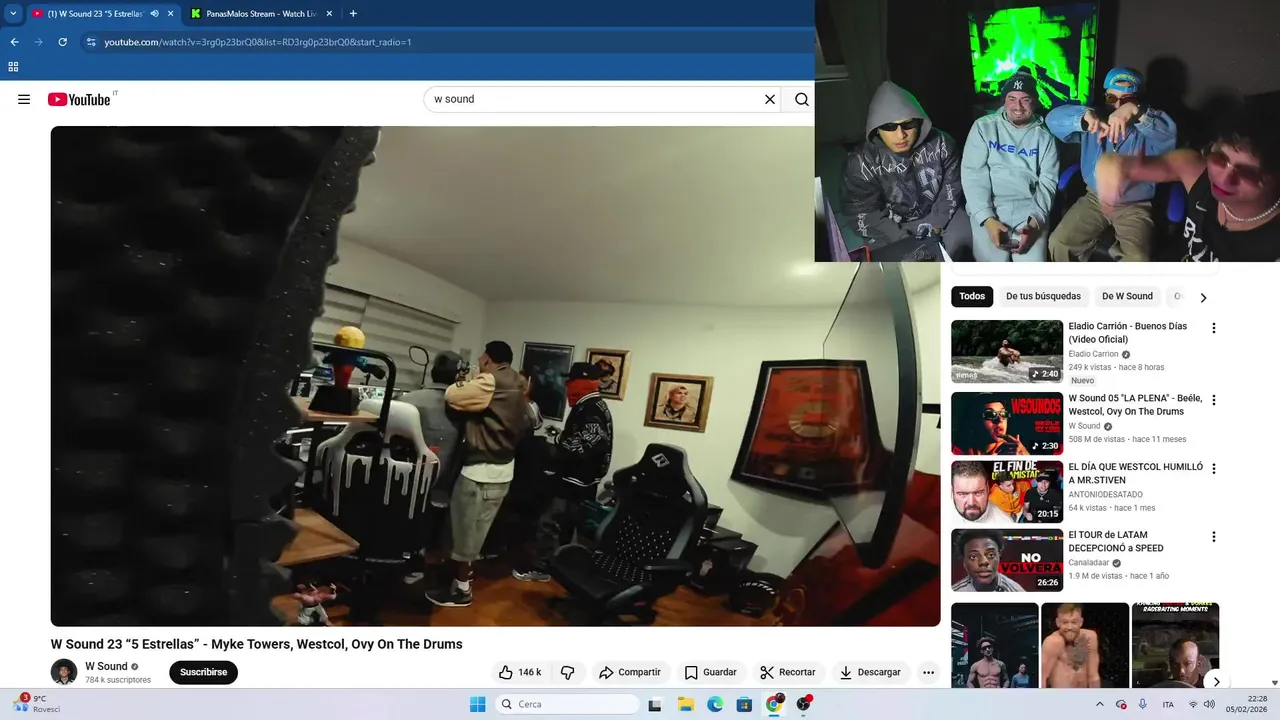
Task: Open 'El TOUR de LATAM' video thumbnail
Action: 1007,560
